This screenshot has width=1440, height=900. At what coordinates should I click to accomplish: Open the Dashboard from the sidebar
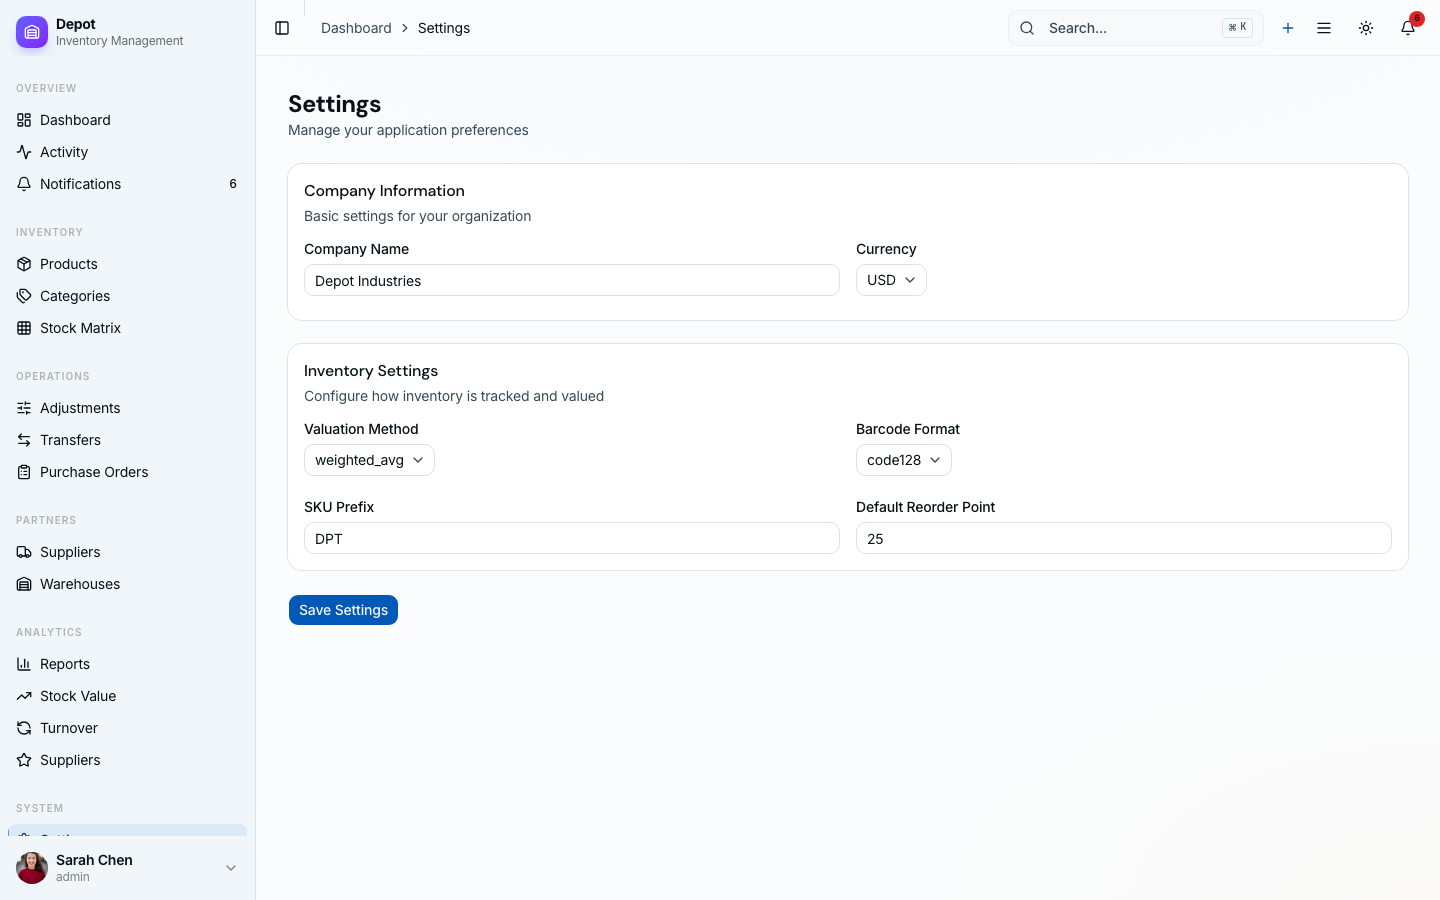point(74,120)
